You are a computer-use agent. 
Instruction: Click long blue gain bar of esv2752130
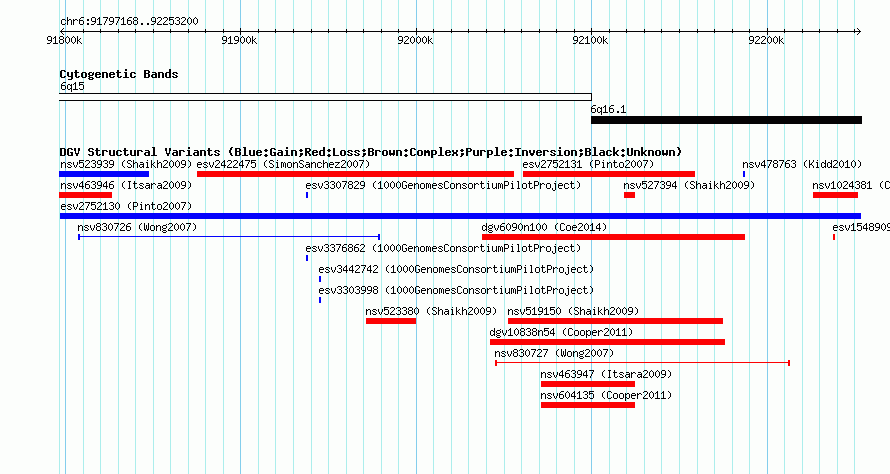[x=460, y=216]
